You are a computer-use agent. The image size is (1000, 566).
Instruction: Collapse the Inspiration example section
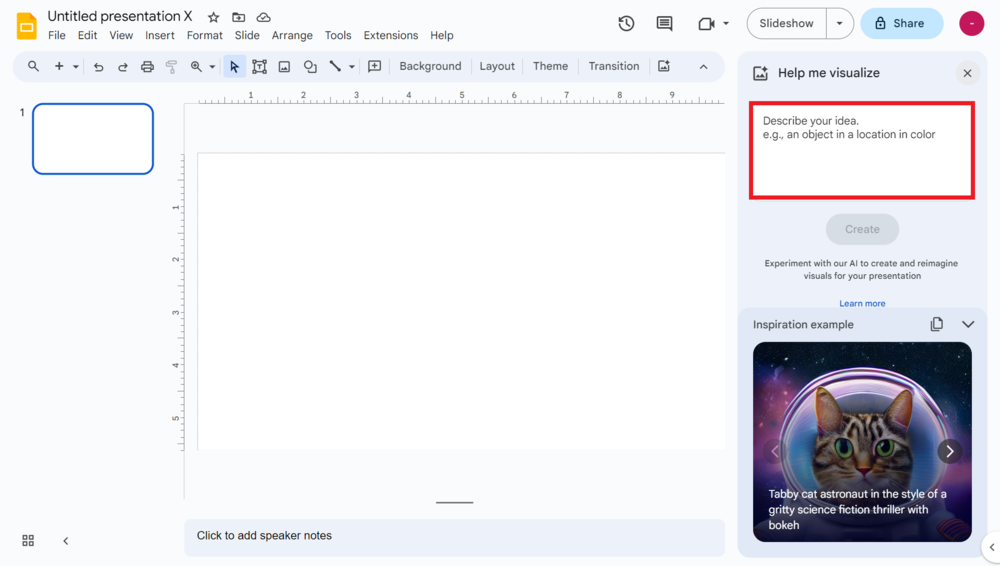point(967,324)
